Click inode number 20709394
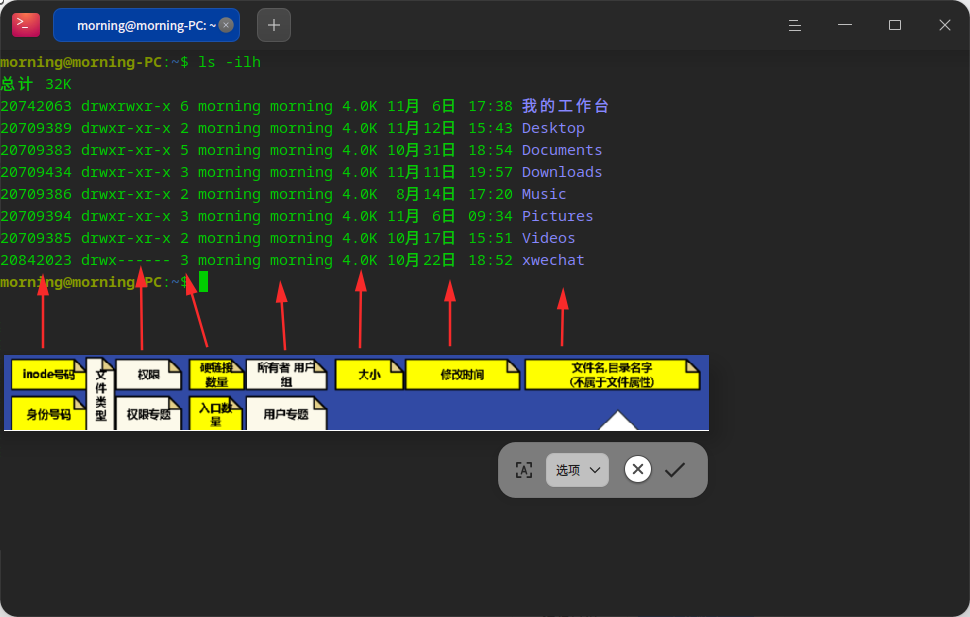This screenshot has height=617, width=970. pyautogui.click(x=36, y=216)
